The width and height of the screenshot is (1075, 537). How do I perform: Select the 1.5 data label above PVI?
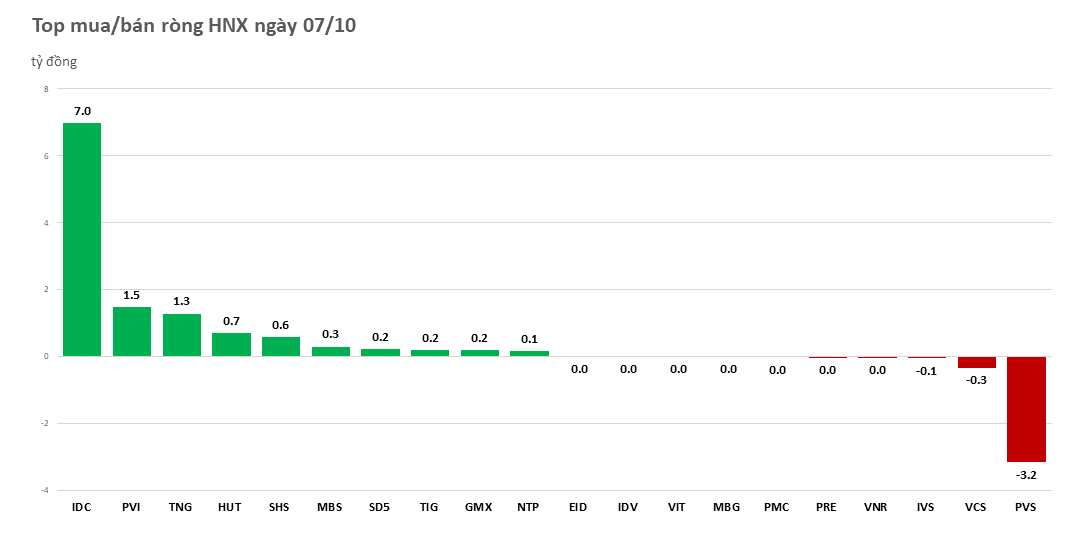132,295
